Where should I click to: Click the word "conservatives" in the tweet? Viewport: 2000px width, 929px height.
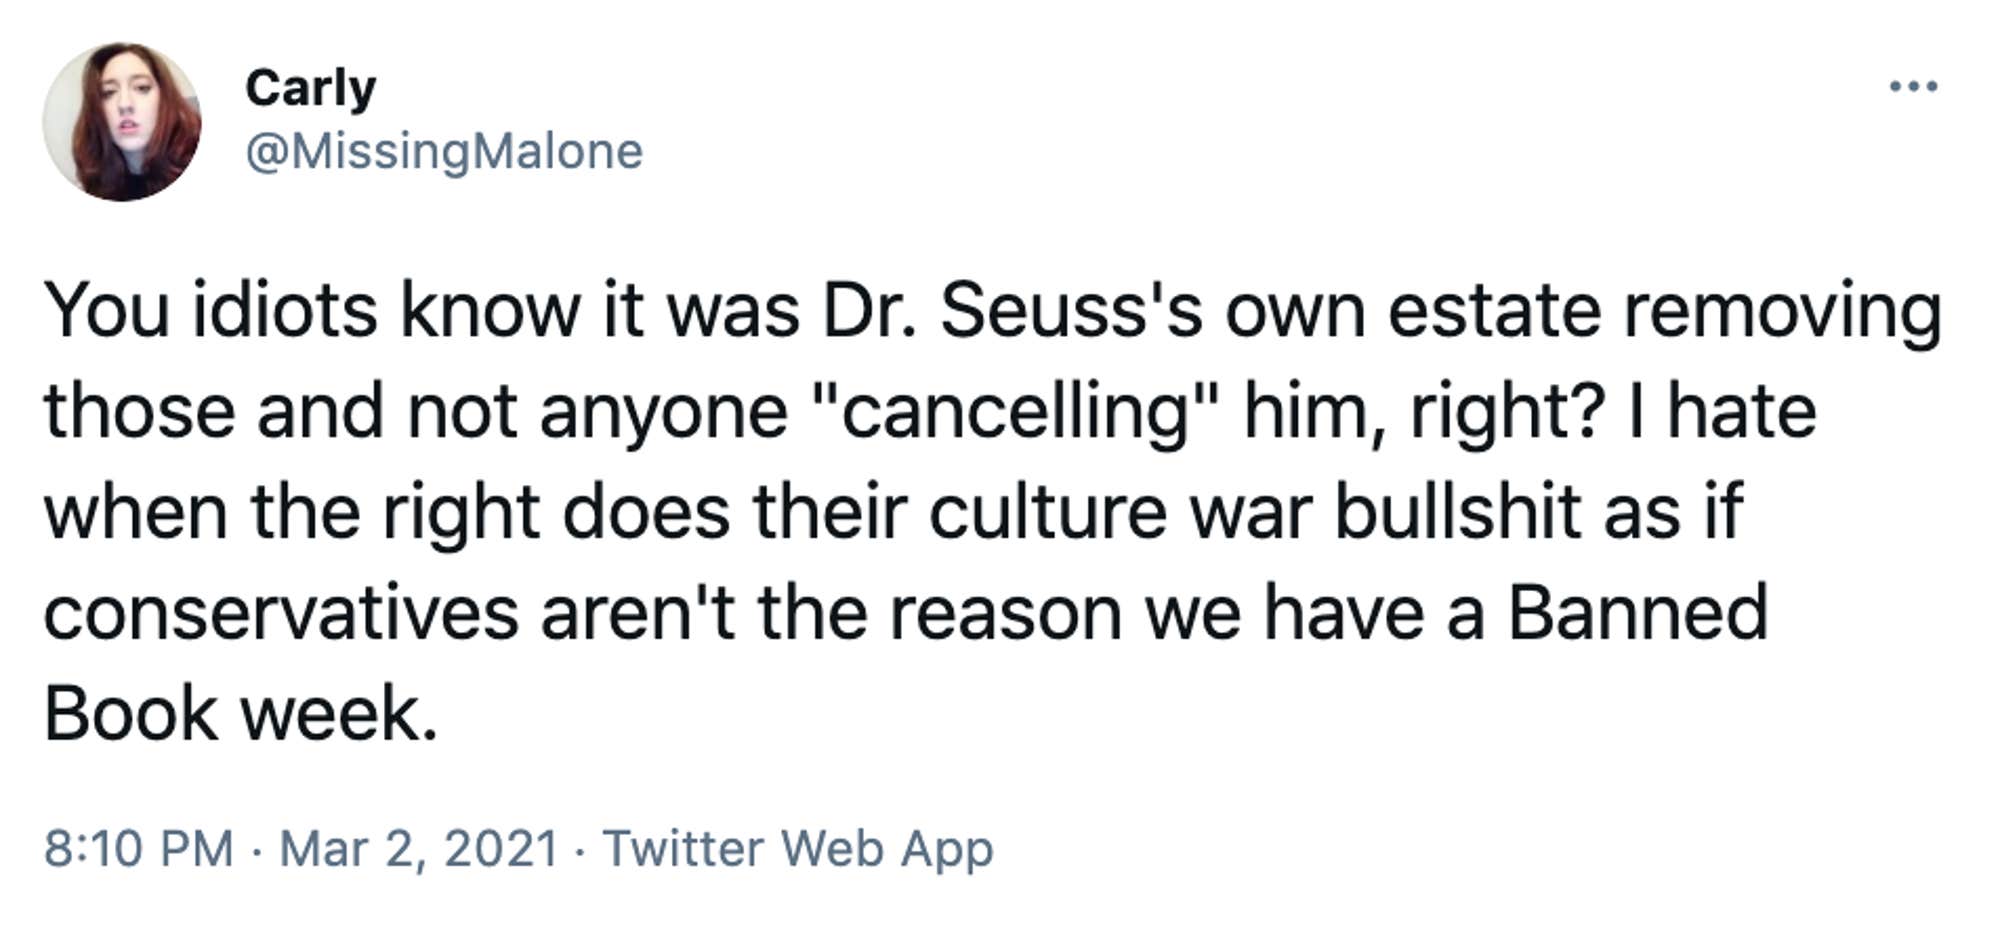(x=281, y=613)
